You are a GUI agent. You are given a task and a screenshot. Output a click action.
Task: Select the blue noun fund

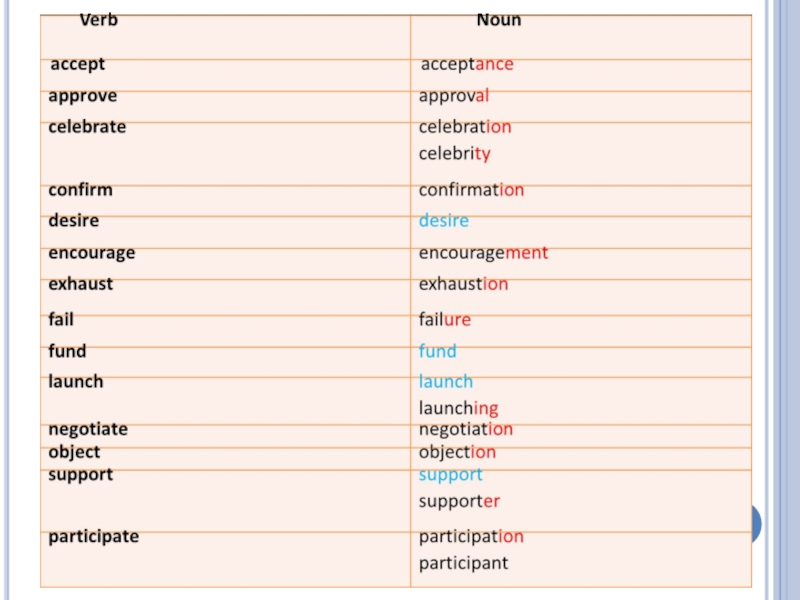(437, 351)
